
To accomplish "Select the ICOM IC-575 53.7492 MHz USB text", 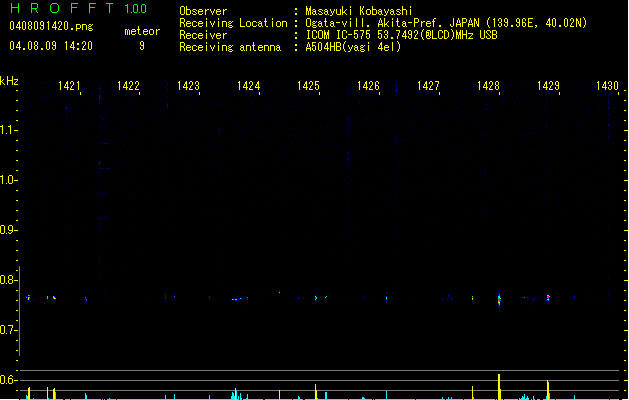I will [402, 35].
